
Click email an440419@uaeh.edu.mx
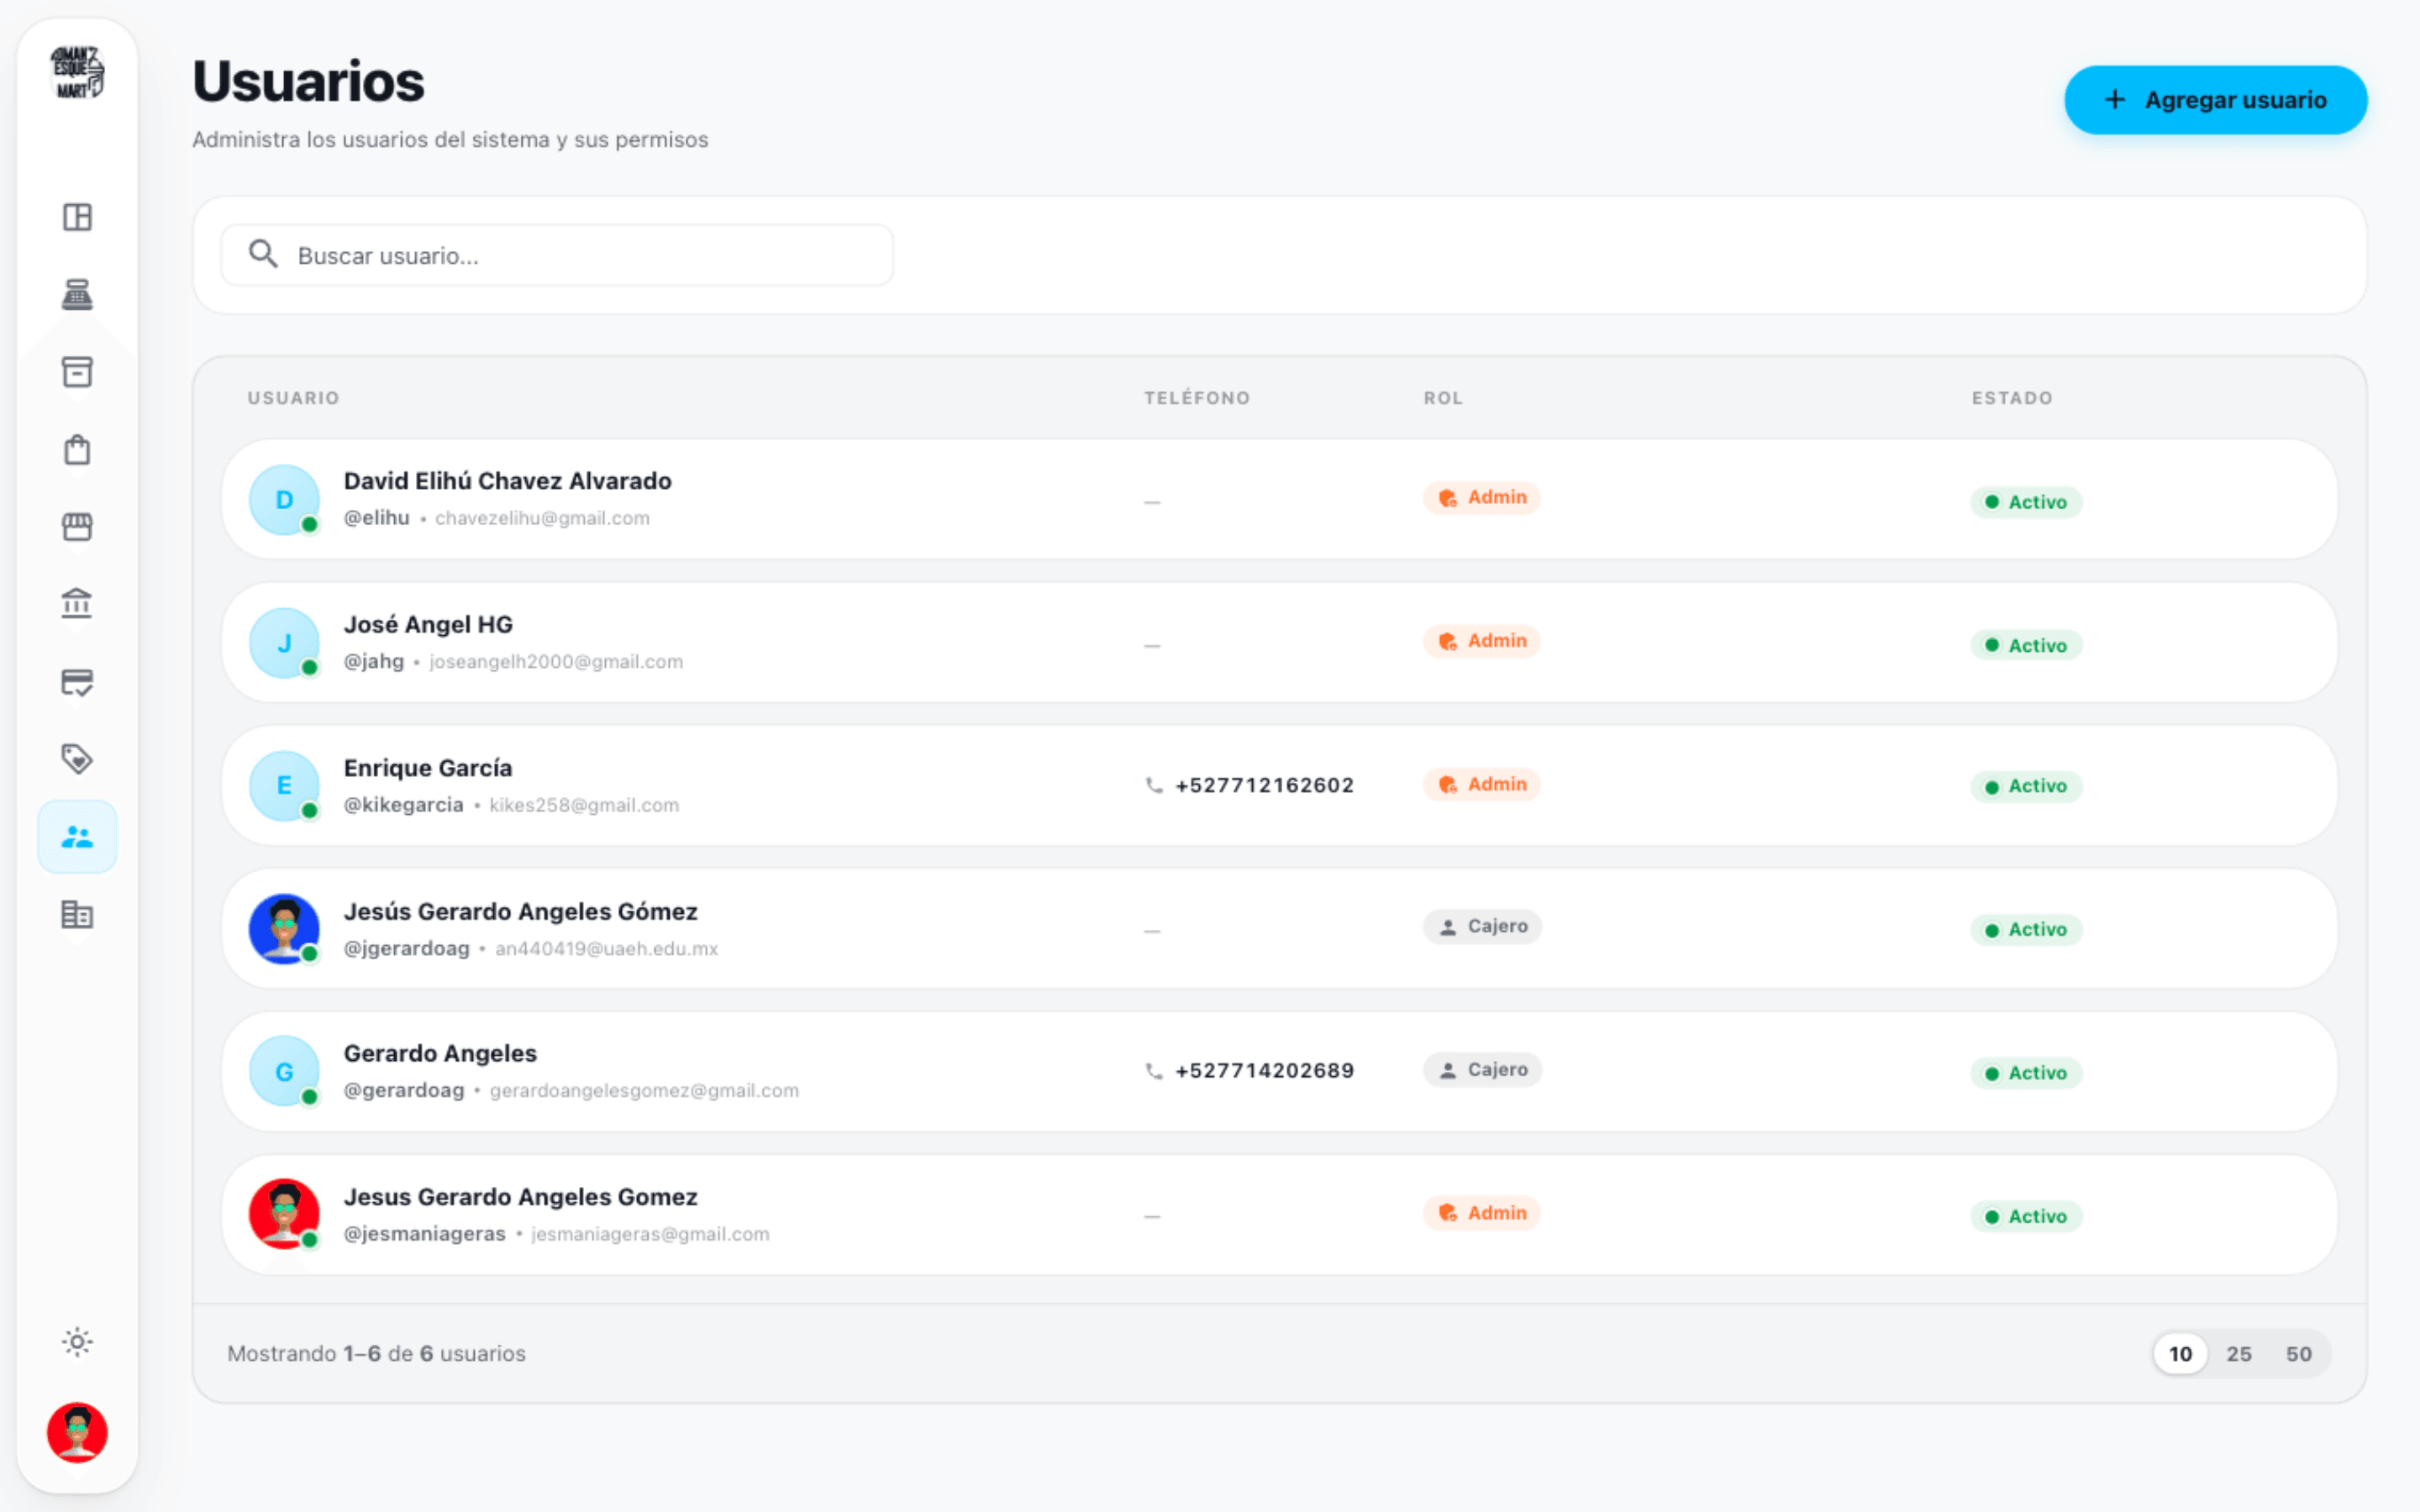(607, 949)
